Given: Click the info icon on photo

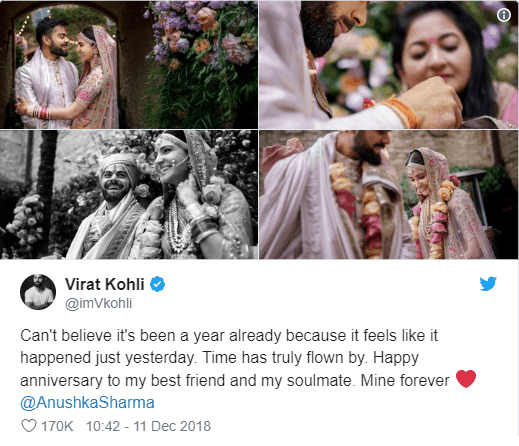Looking at the screenshot, I should tap(504, 15).
